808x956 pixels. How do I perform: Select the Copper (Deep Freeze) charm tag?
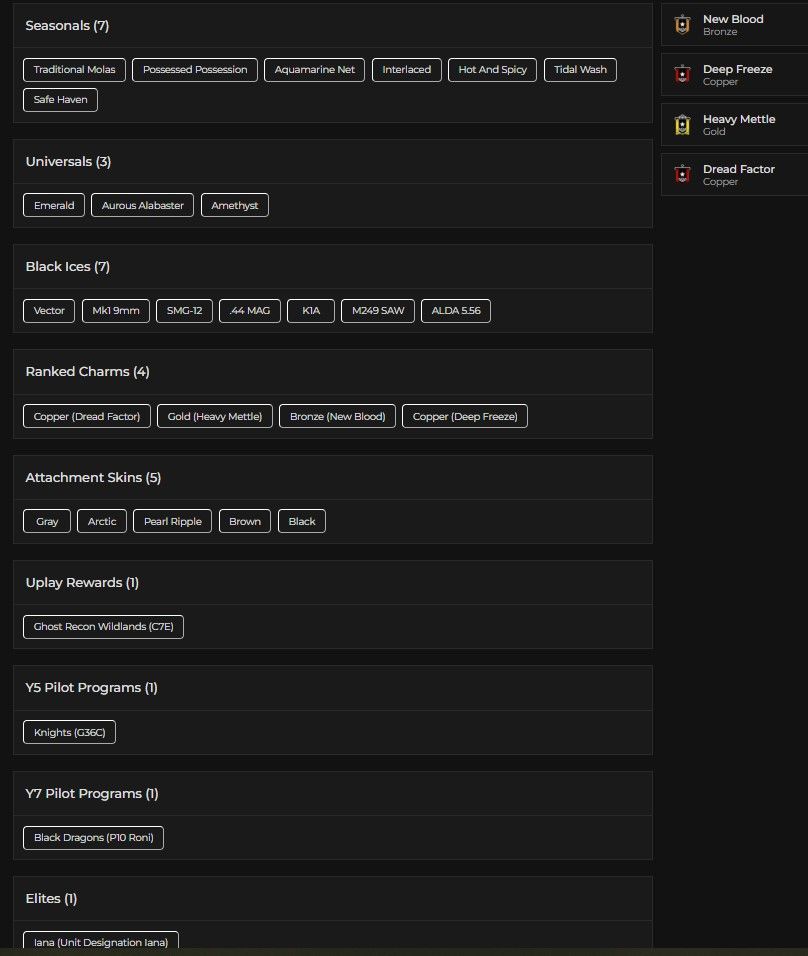465,416
